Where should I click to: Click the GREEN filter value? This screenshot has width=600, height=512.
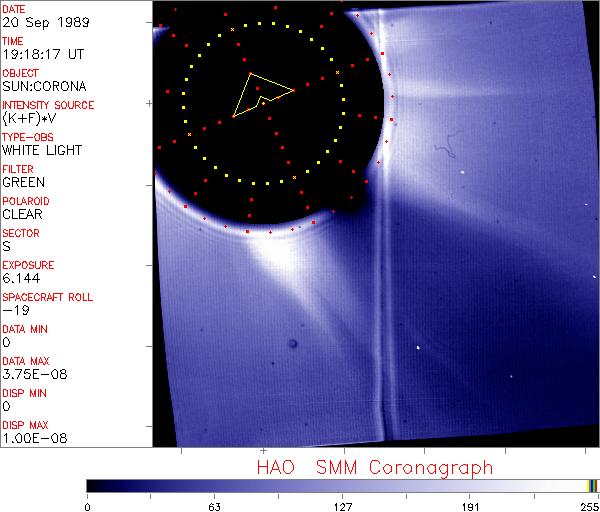tap(23, 182)
